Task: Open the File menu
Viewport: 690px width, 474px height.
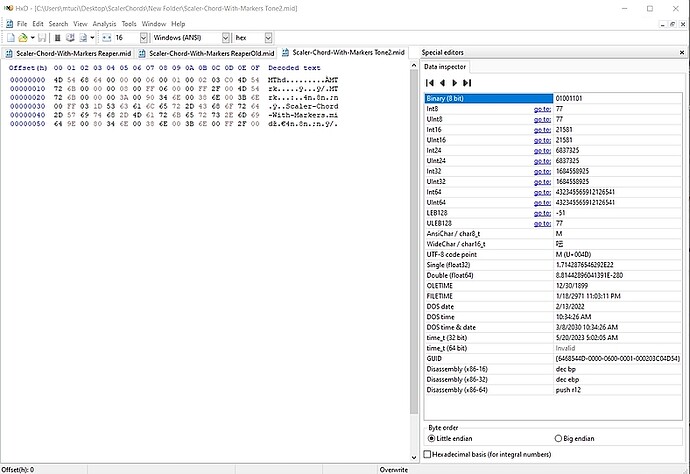Action: 22,24
